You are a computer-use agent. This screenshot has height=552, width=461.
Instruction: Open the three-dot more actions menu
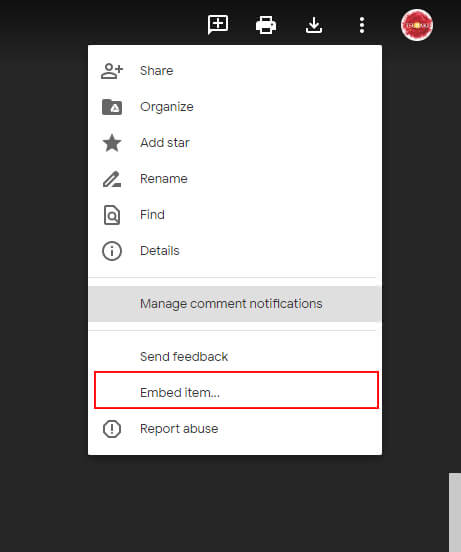362,25
